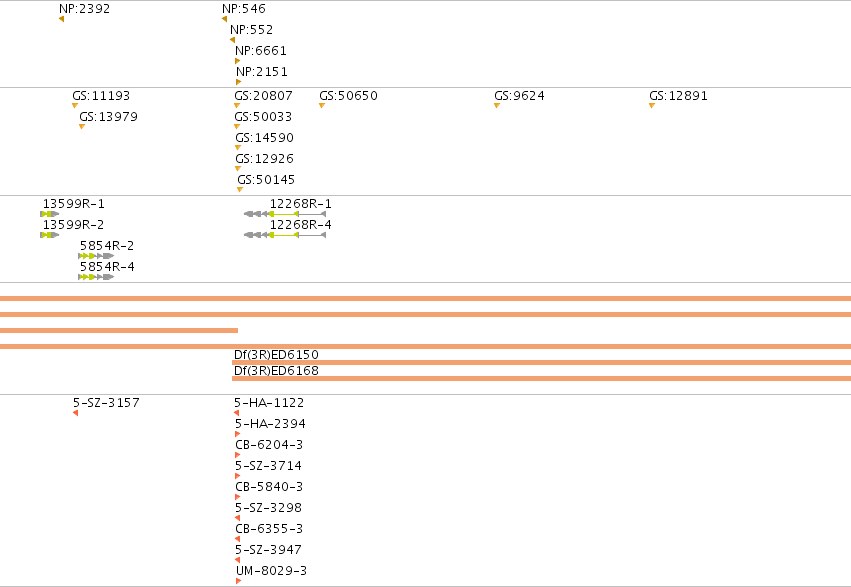Open the 5854R-4 label text

pos(107,267)
